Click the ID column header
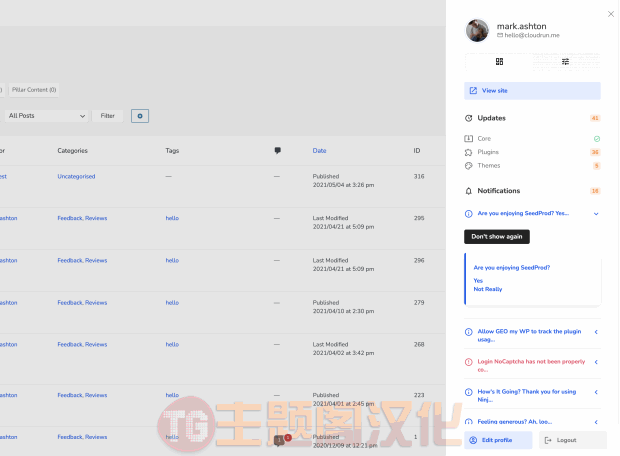 click(417, 151)
